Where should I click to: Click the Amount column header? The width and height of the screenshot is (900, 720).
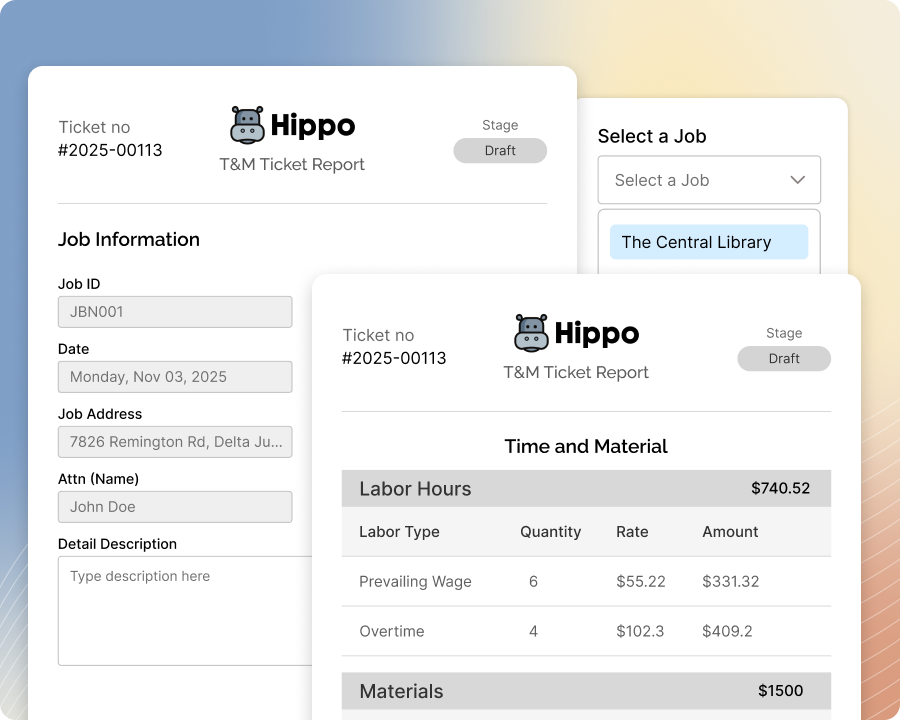pos(730,532)
